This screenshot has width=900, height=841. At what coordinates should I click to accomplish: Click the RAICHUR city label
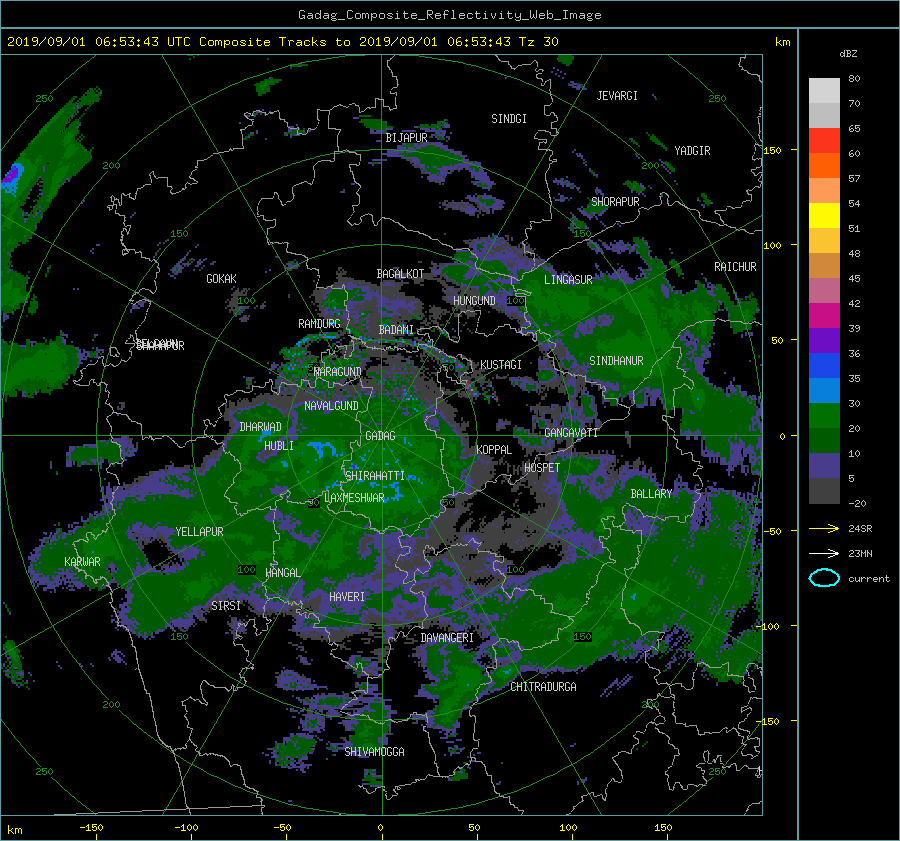pyautogui.click(x=735, y=267)
